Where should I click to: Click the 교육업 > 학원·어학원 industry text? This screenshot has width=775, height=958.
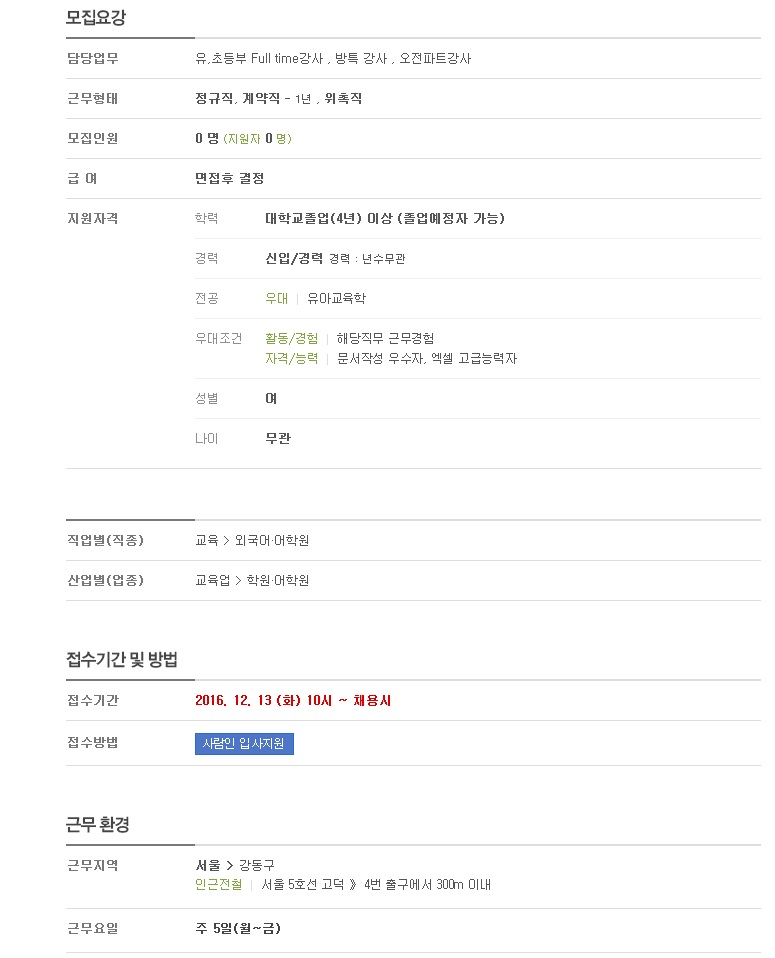click(x=252, y=580)
